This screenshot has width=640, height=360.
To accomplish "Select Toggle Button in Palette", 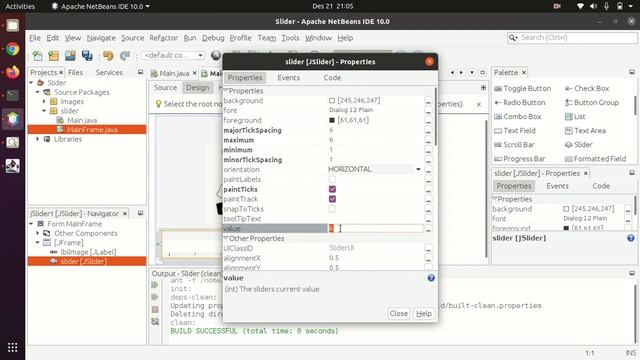I will coord(522,89).
